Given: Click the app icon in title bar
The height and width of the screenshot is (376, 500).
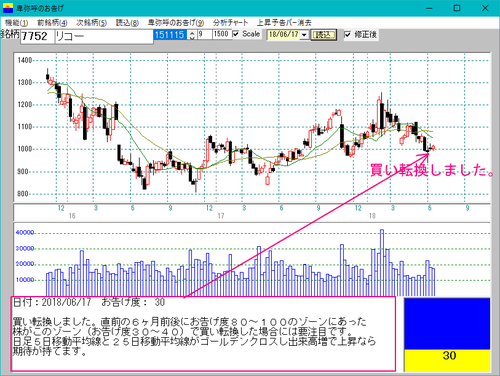Looking at the screenshot, I should [x=8, y=8].
